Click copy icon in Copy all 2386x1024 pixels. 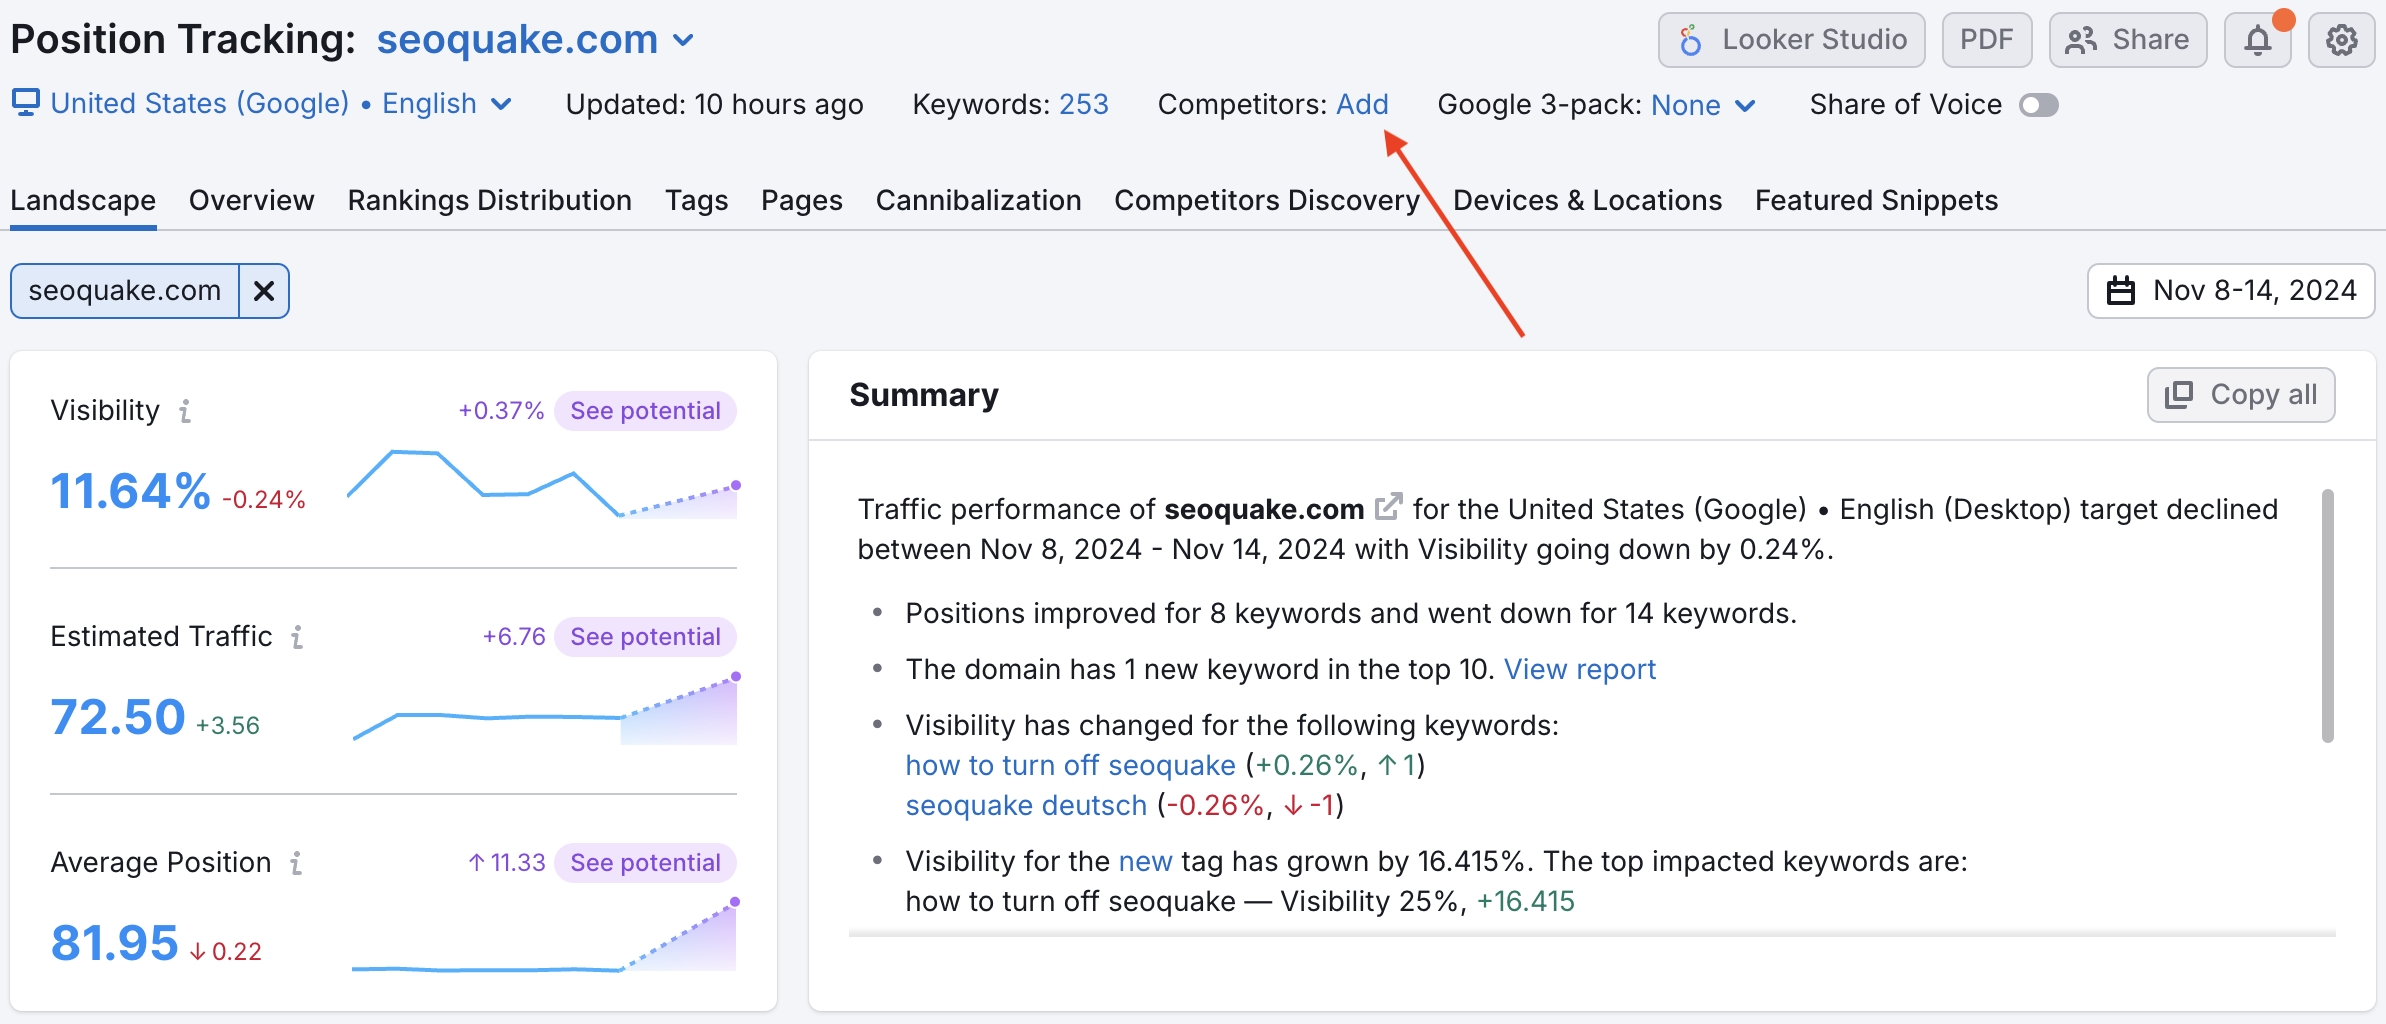coord(2179,395)
